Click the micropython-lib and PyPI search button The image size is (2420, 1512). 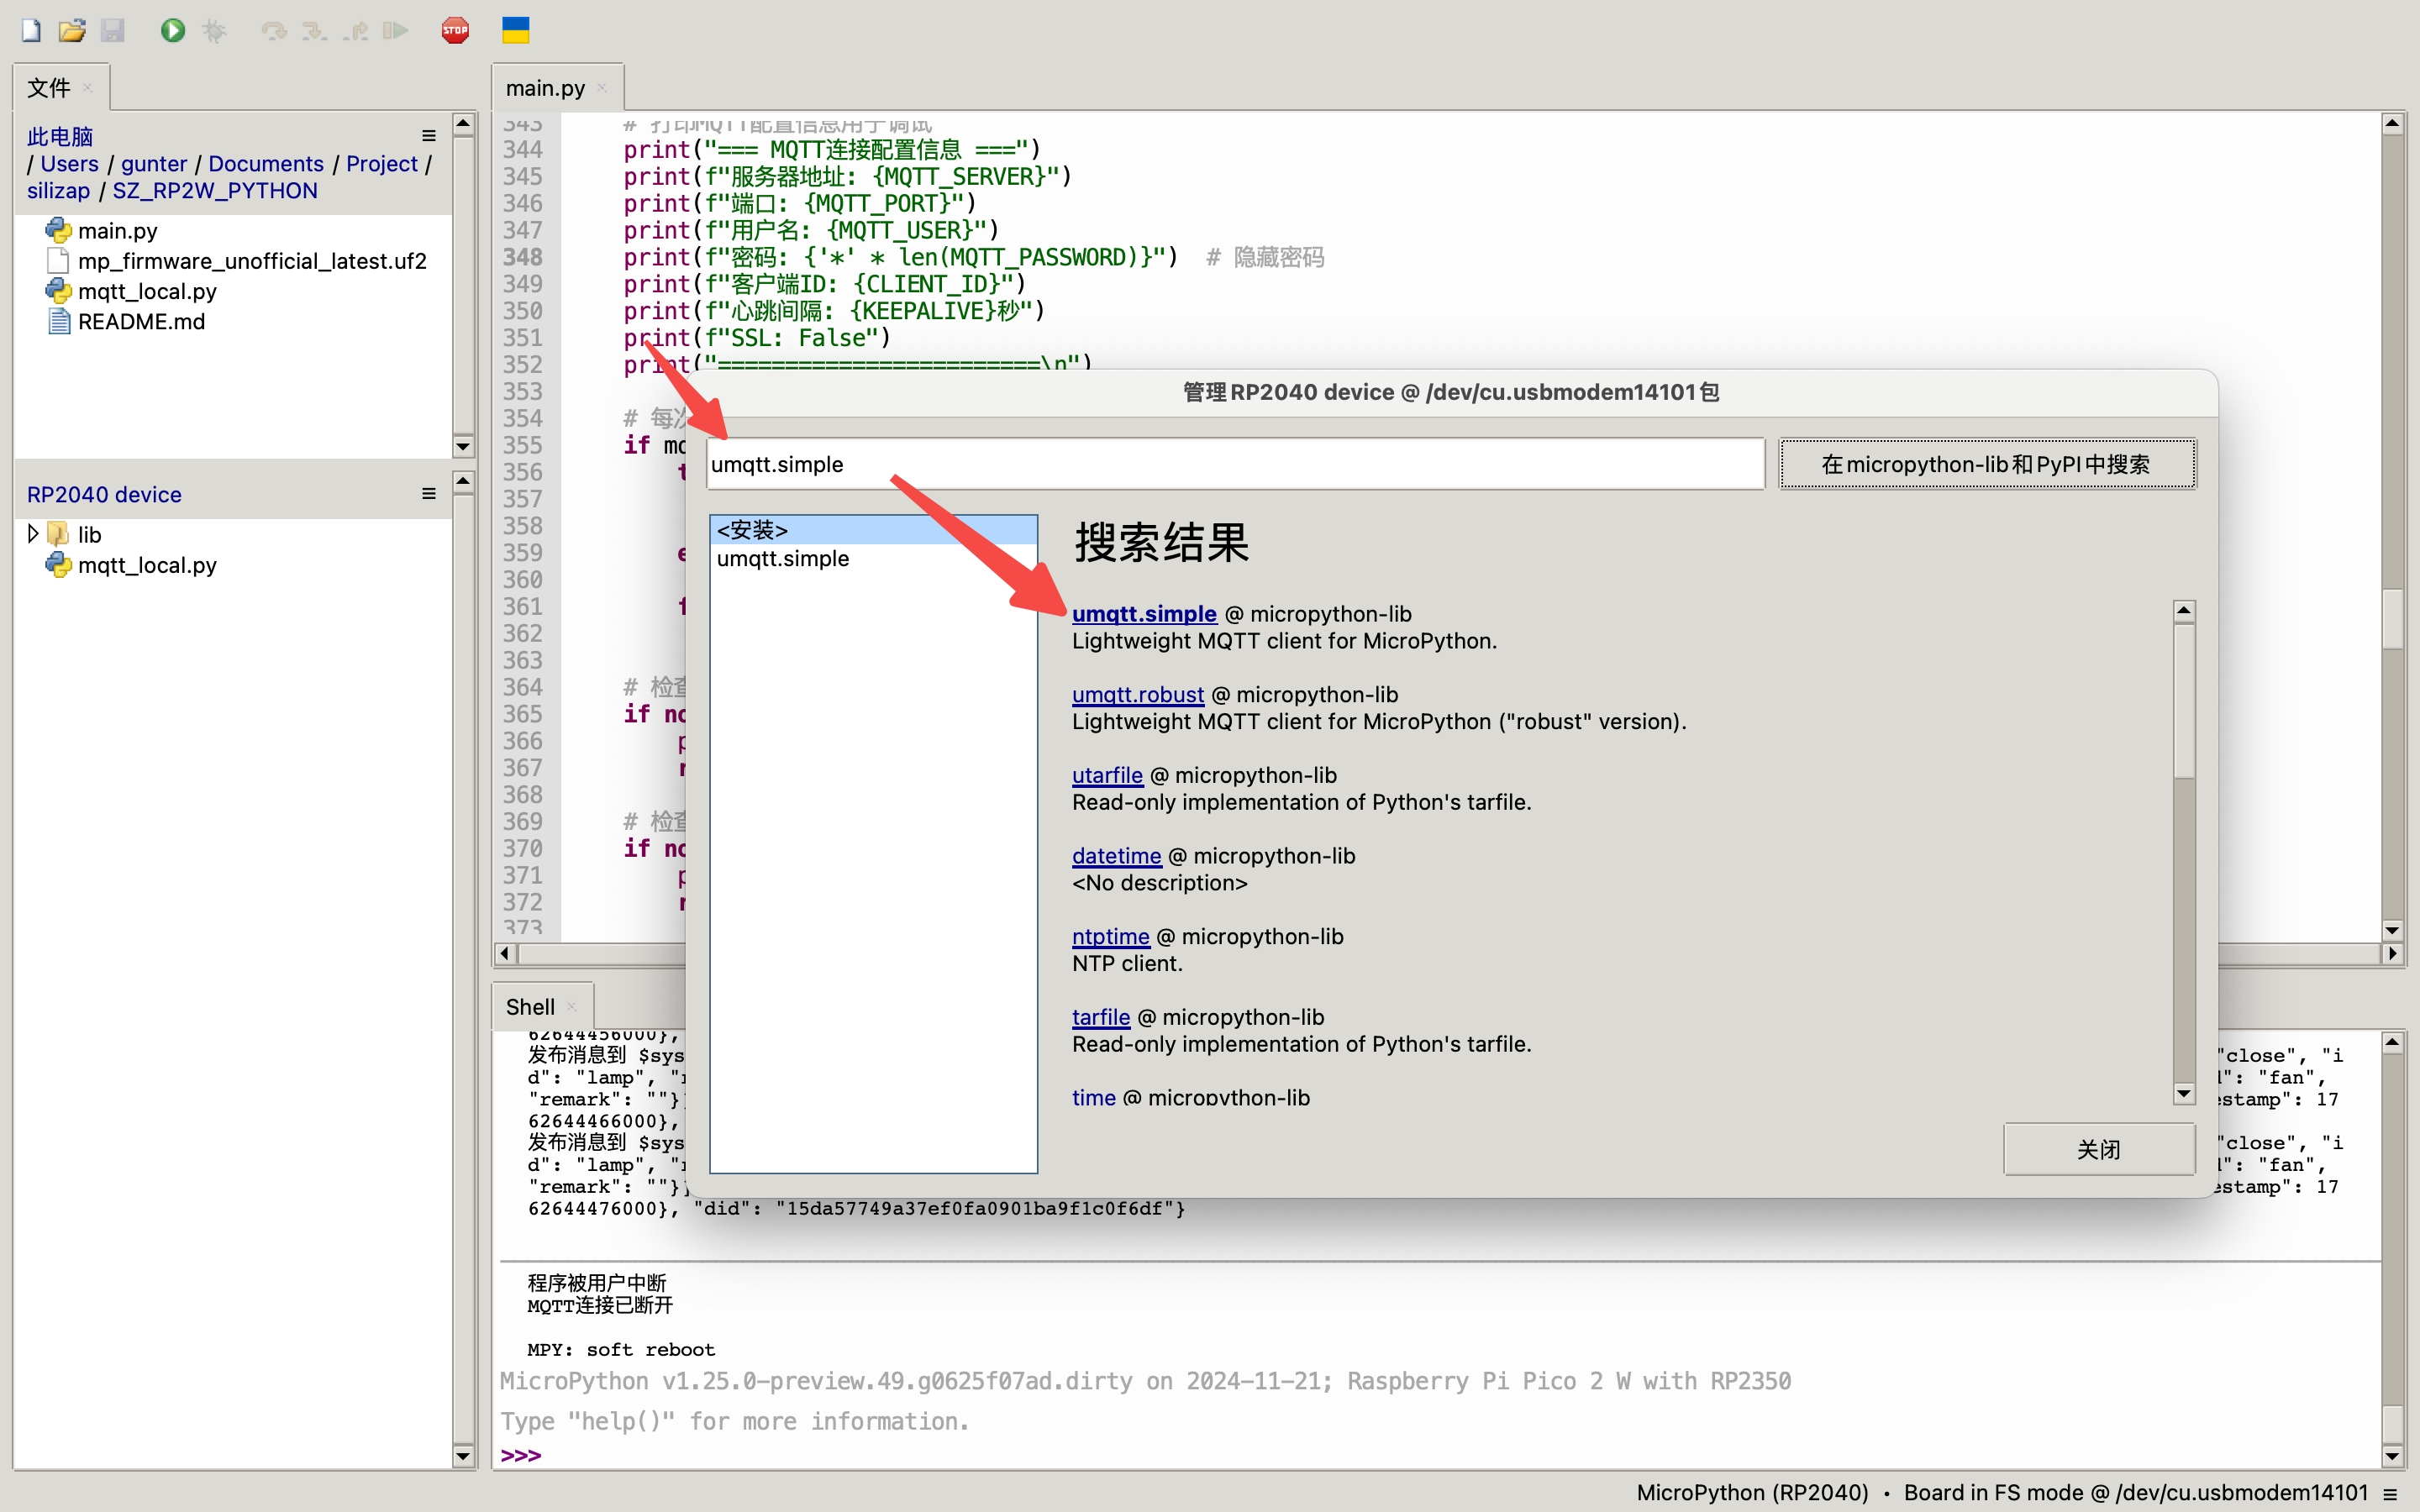(1986, 463)
